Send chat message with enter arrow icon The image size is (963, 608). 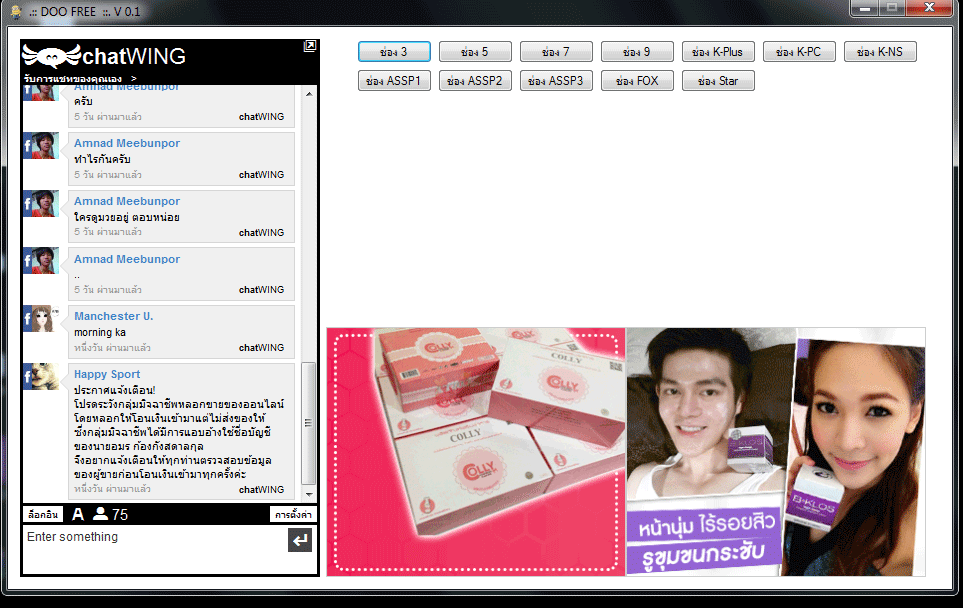[300, 540]
